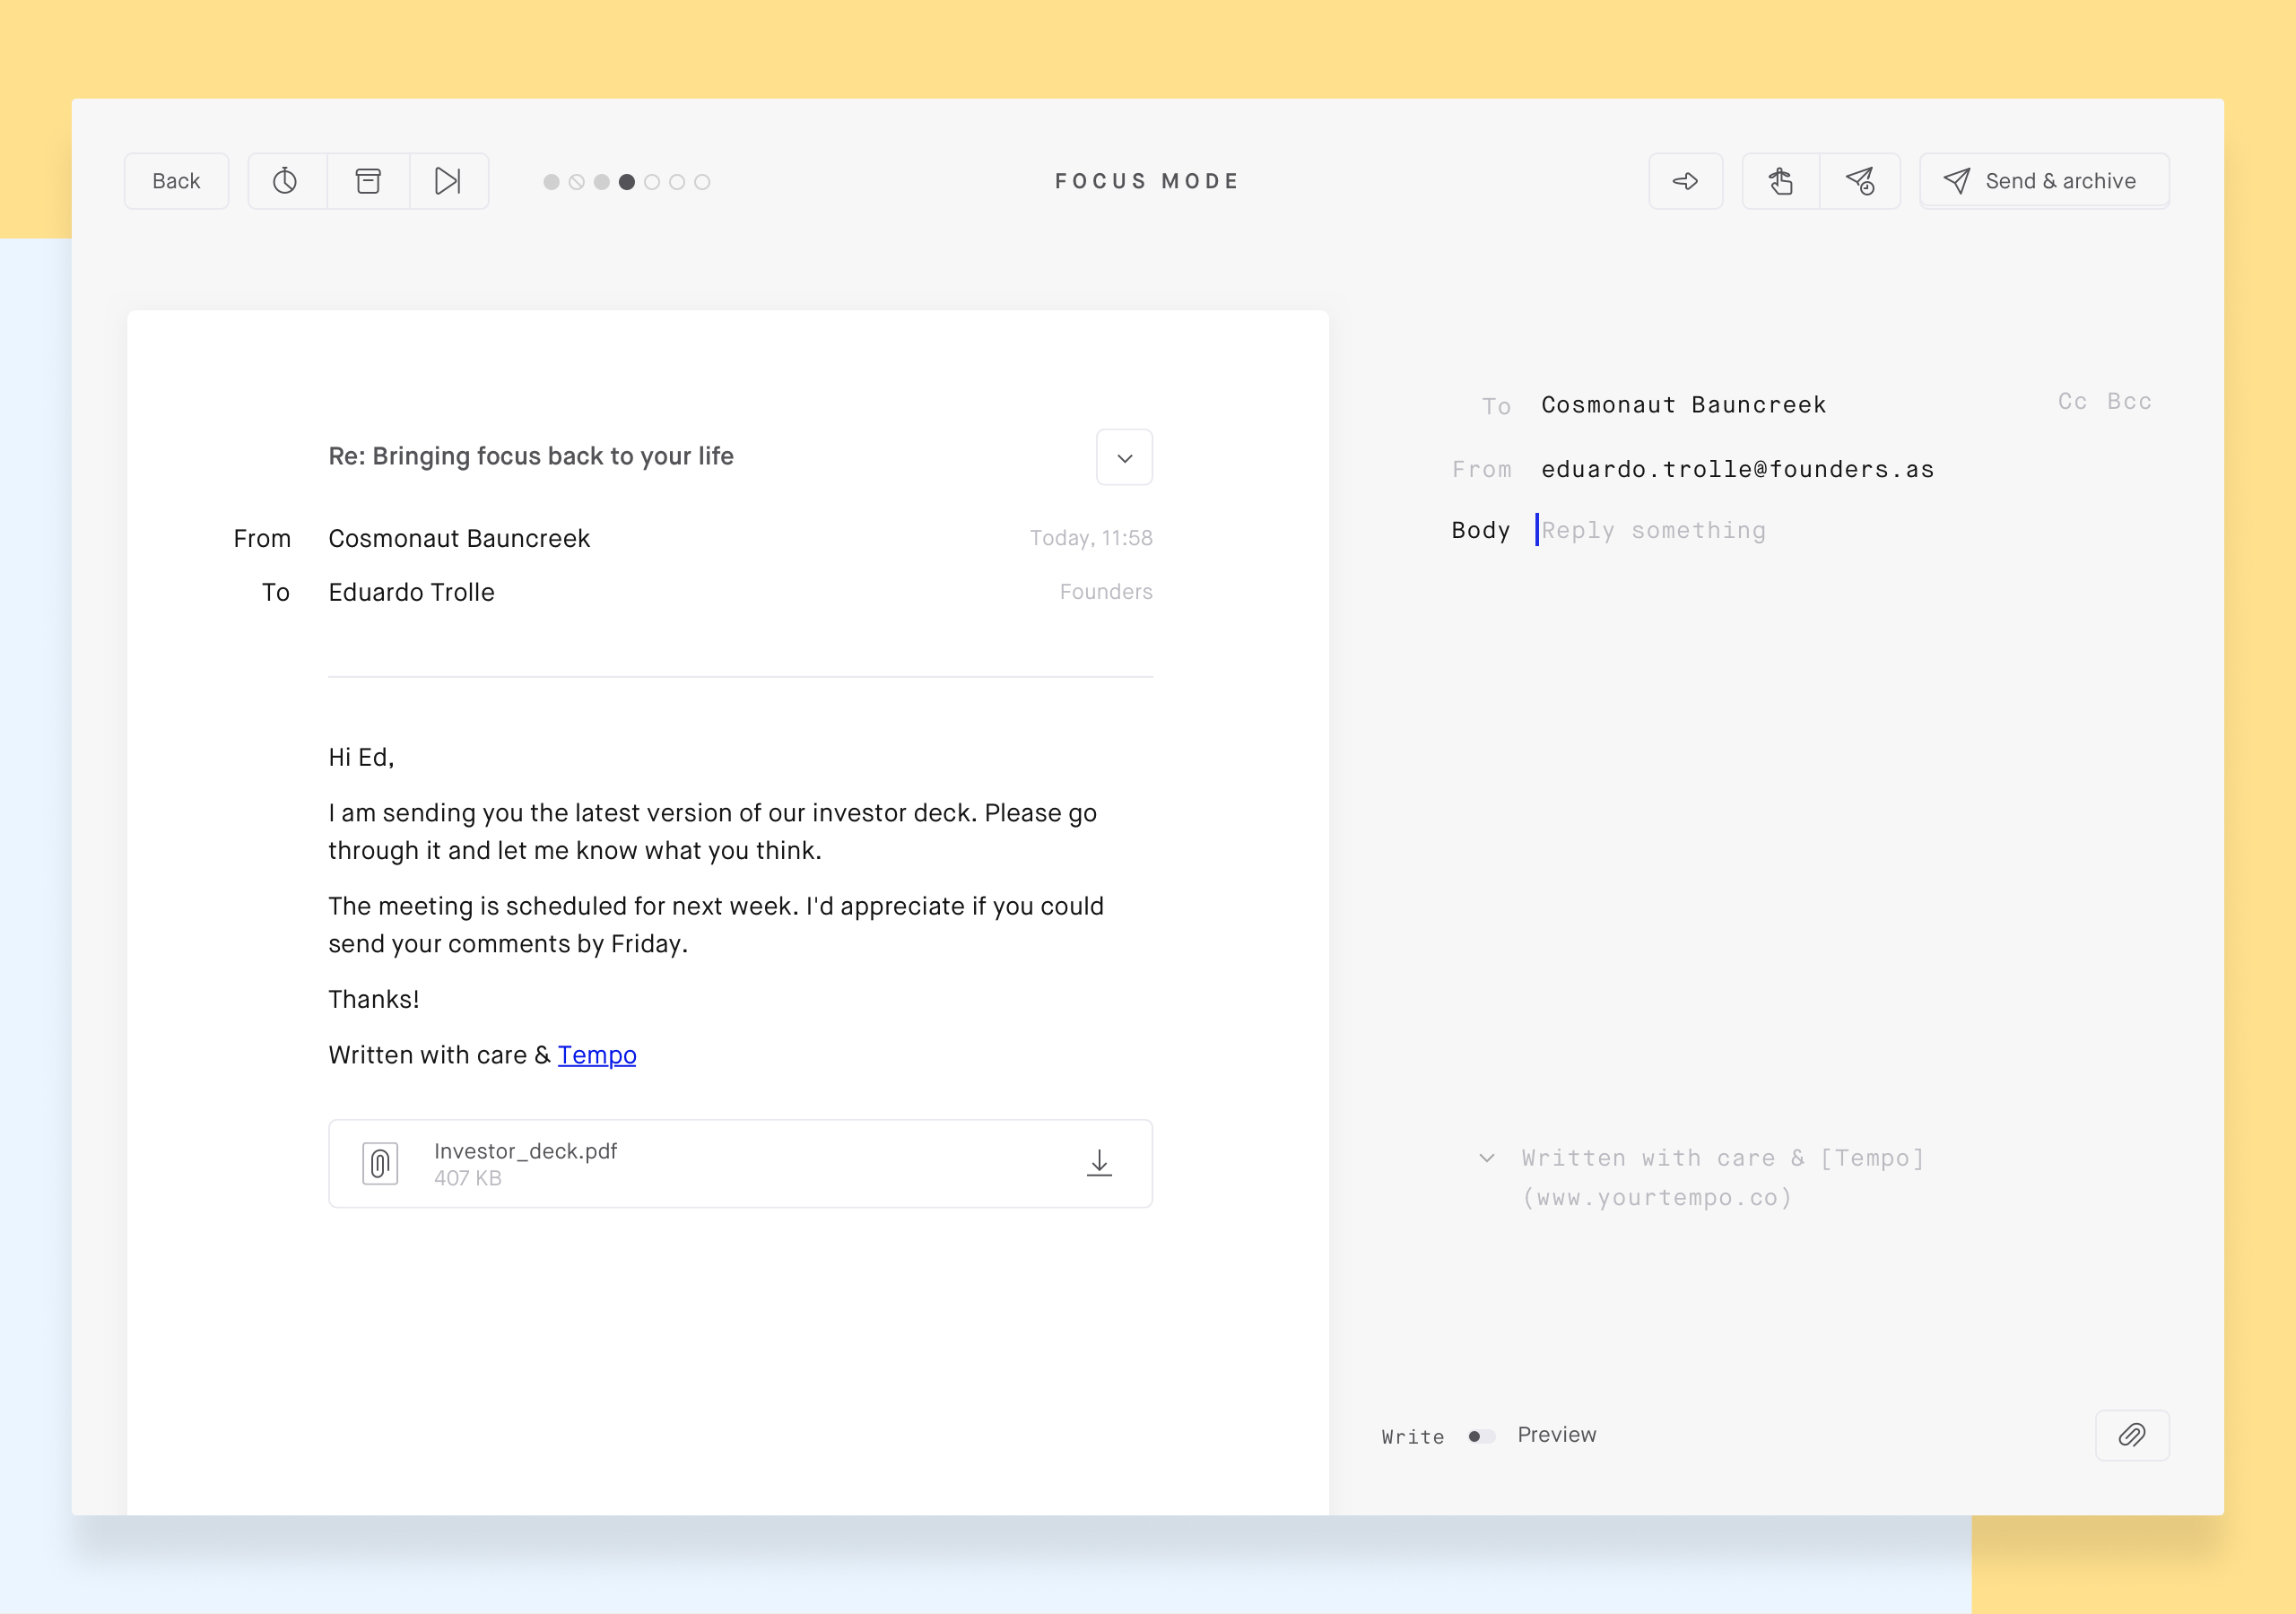
Task: Click the email subject line
Action: [531, 456]
